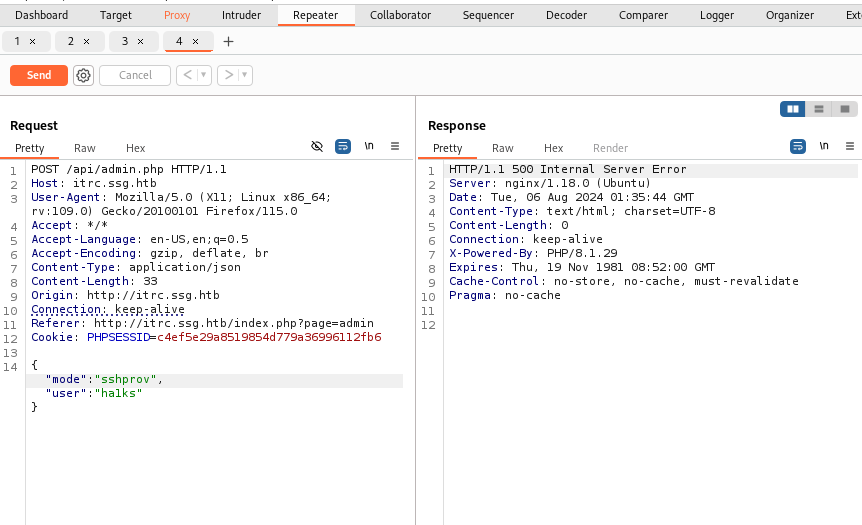Click the Referer header line
The width and height of the screenshot is (862, 525).
[x=202, y=323]
